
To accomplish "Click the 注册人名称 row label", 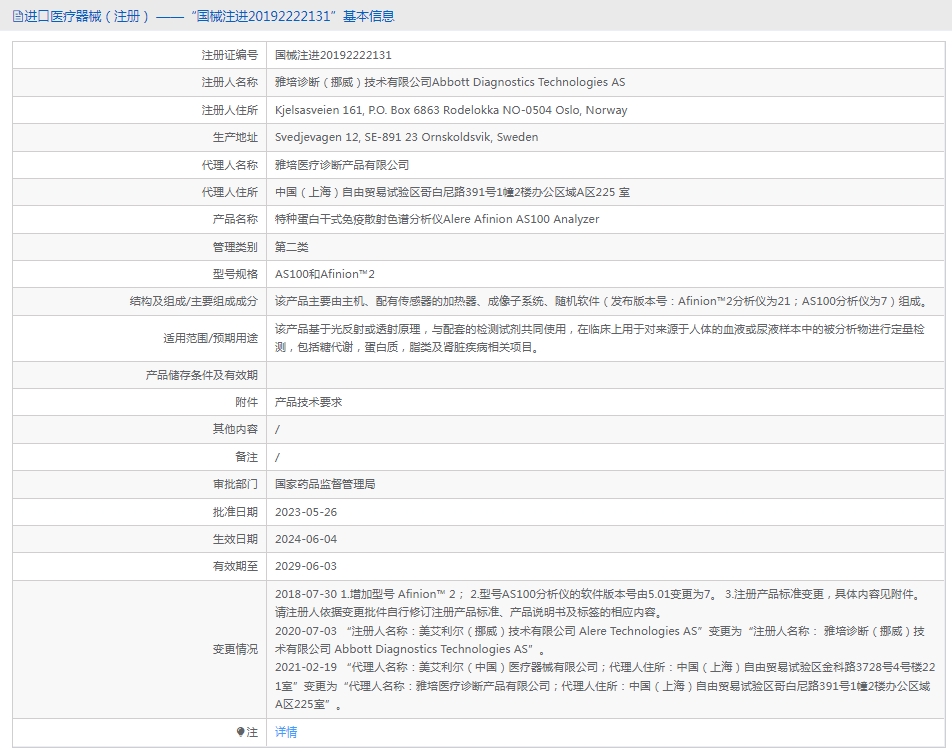I will [230, 83].
